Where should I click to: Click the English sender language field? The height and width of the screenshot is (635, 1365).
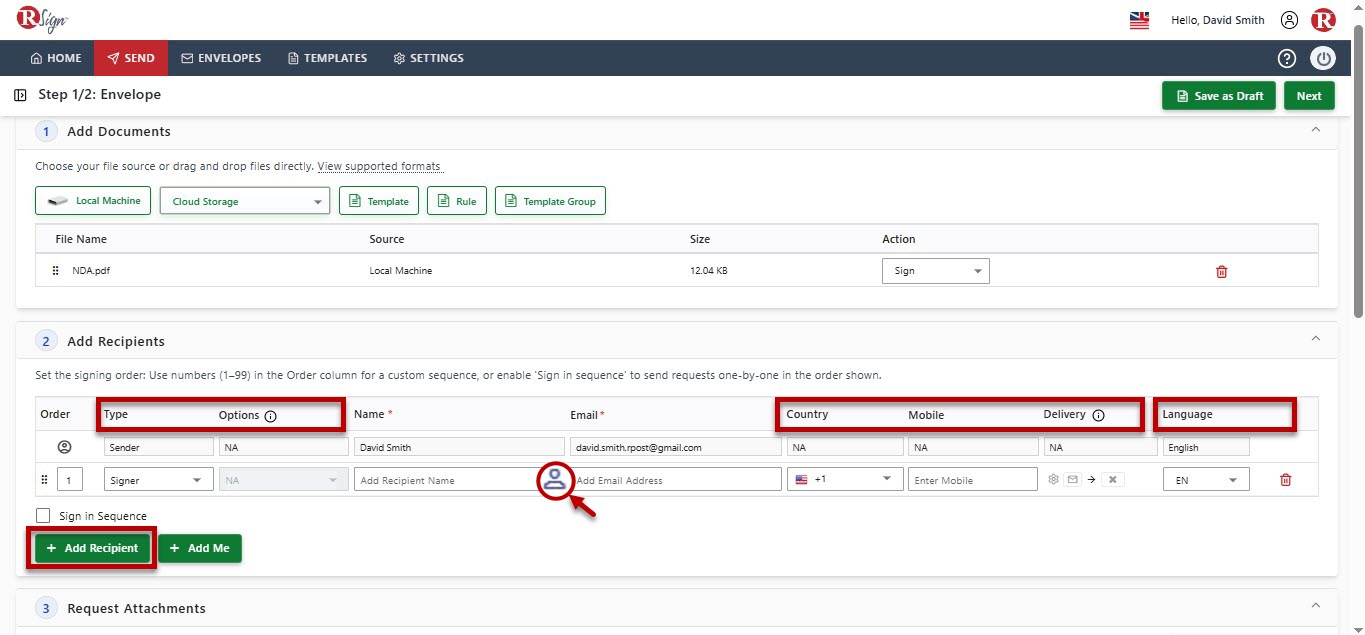[x=1206, y=447]
